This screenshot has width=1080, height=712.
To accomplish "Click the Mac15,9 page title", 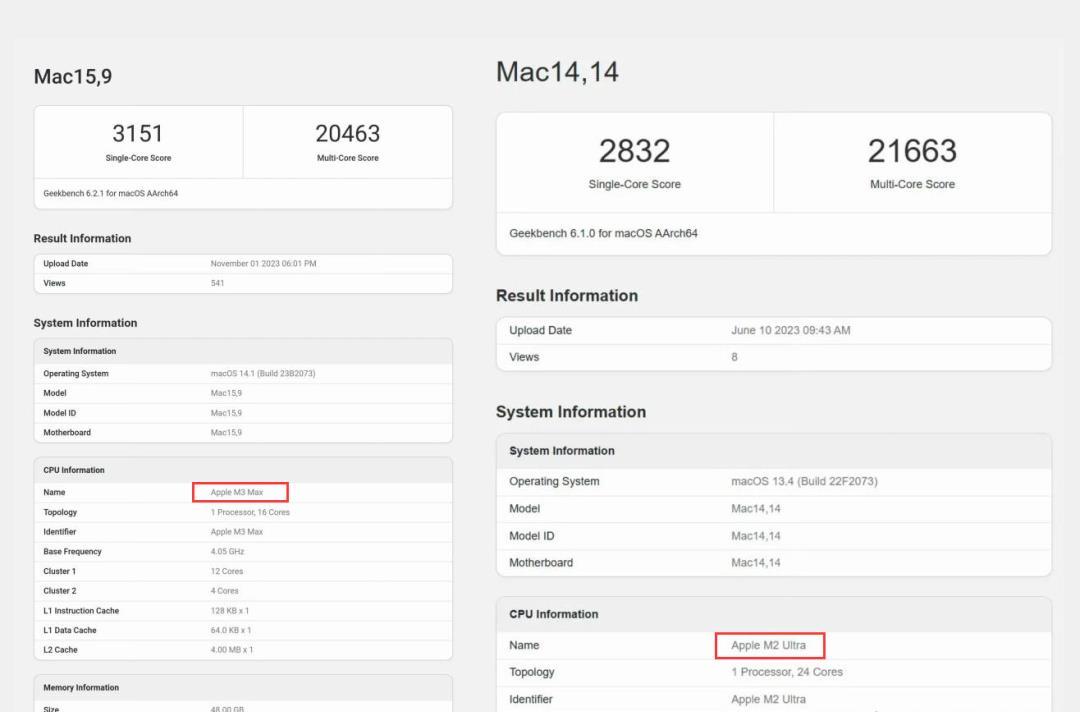I will tap(72, 76).
